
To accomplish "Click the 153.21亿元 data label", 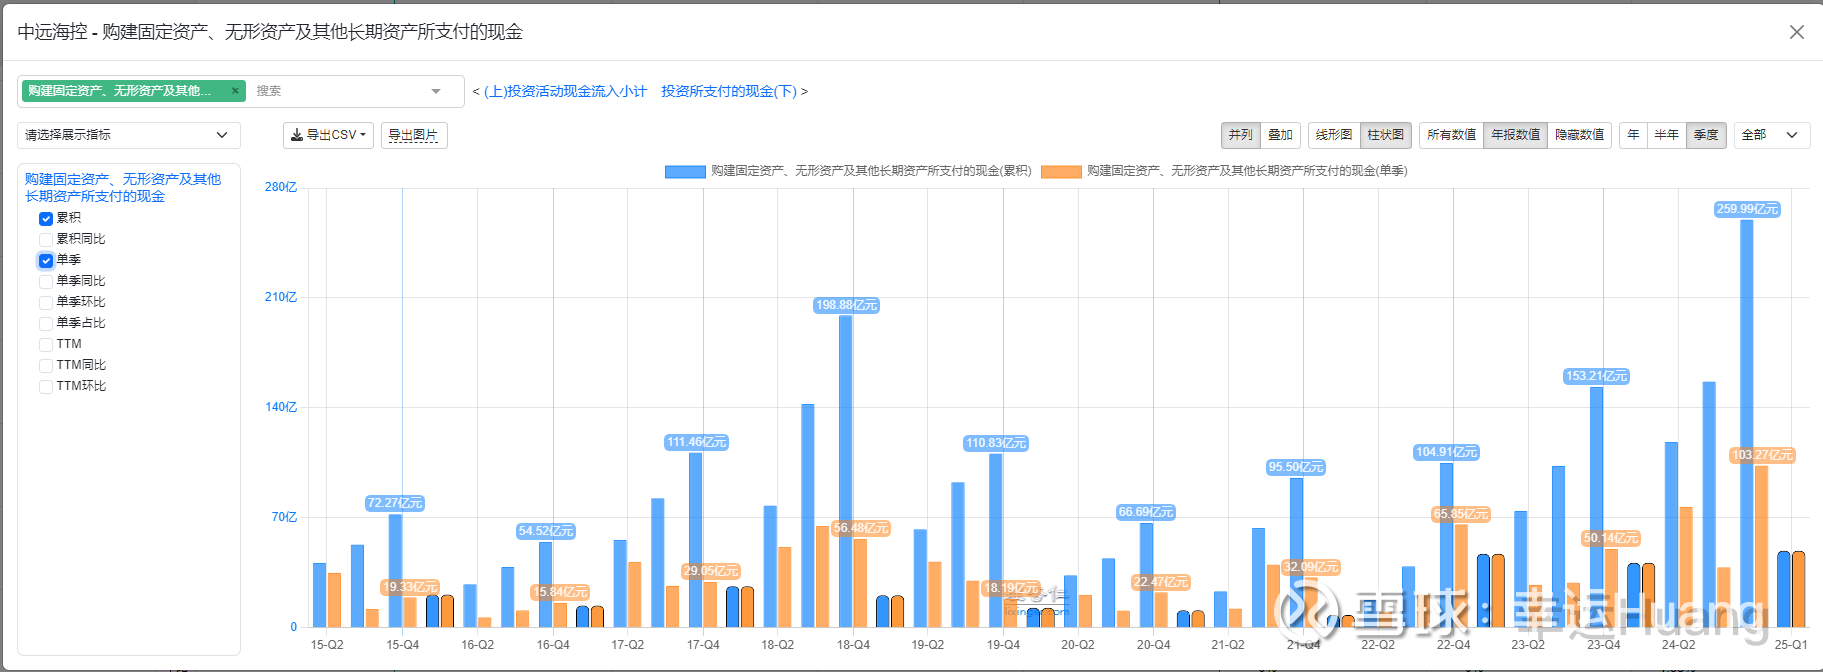I will 1596,376.
